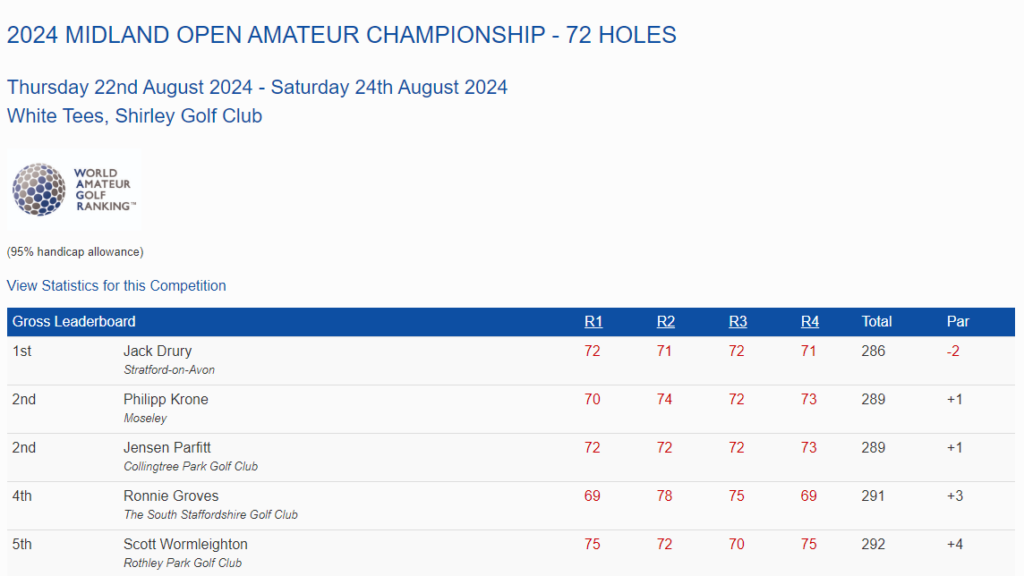The width and height of the screenshot is (1024, 576).
Task: Open View Statistics for this Competition
Action: coord(116,286)
